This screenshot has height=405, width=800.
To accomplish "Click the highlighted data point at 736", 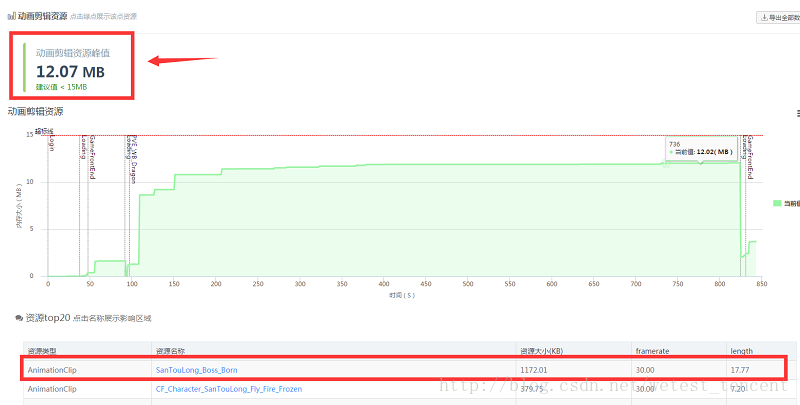I will 665,164.
